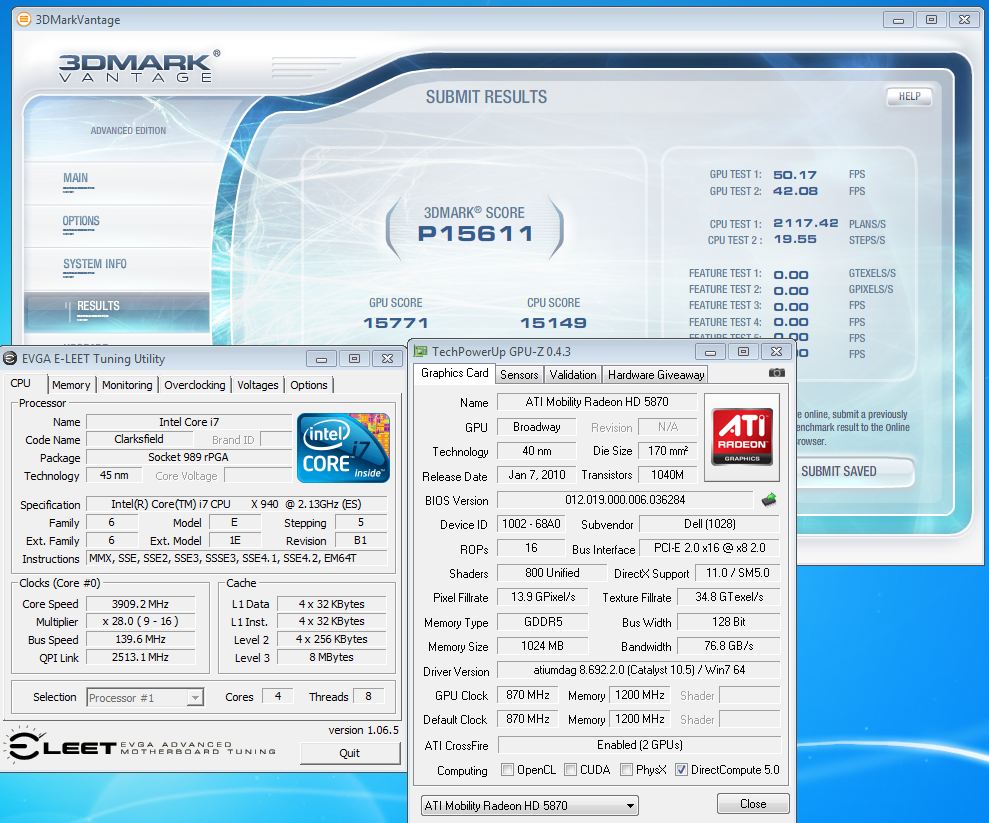Click the Subvendor field Dell (1028)
989x823 pixels.
710,524
